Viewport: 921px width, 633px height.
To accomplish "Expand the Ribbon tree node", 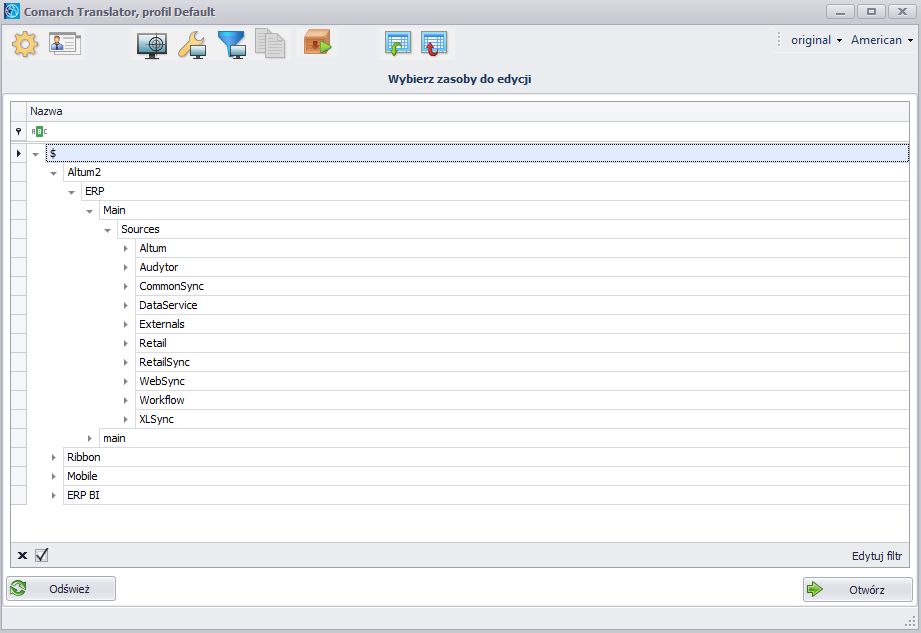I will coord(53,457).
